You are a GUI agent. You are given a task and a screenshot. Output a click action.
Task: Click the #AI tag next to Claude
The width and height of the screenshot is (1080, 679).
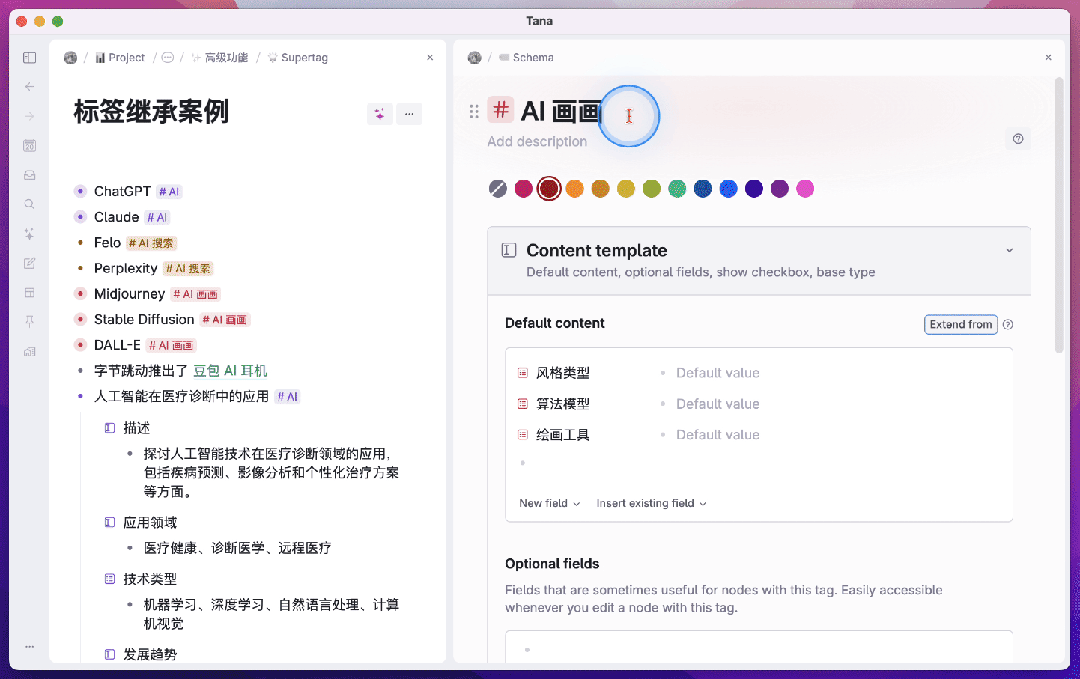(157, 218)
